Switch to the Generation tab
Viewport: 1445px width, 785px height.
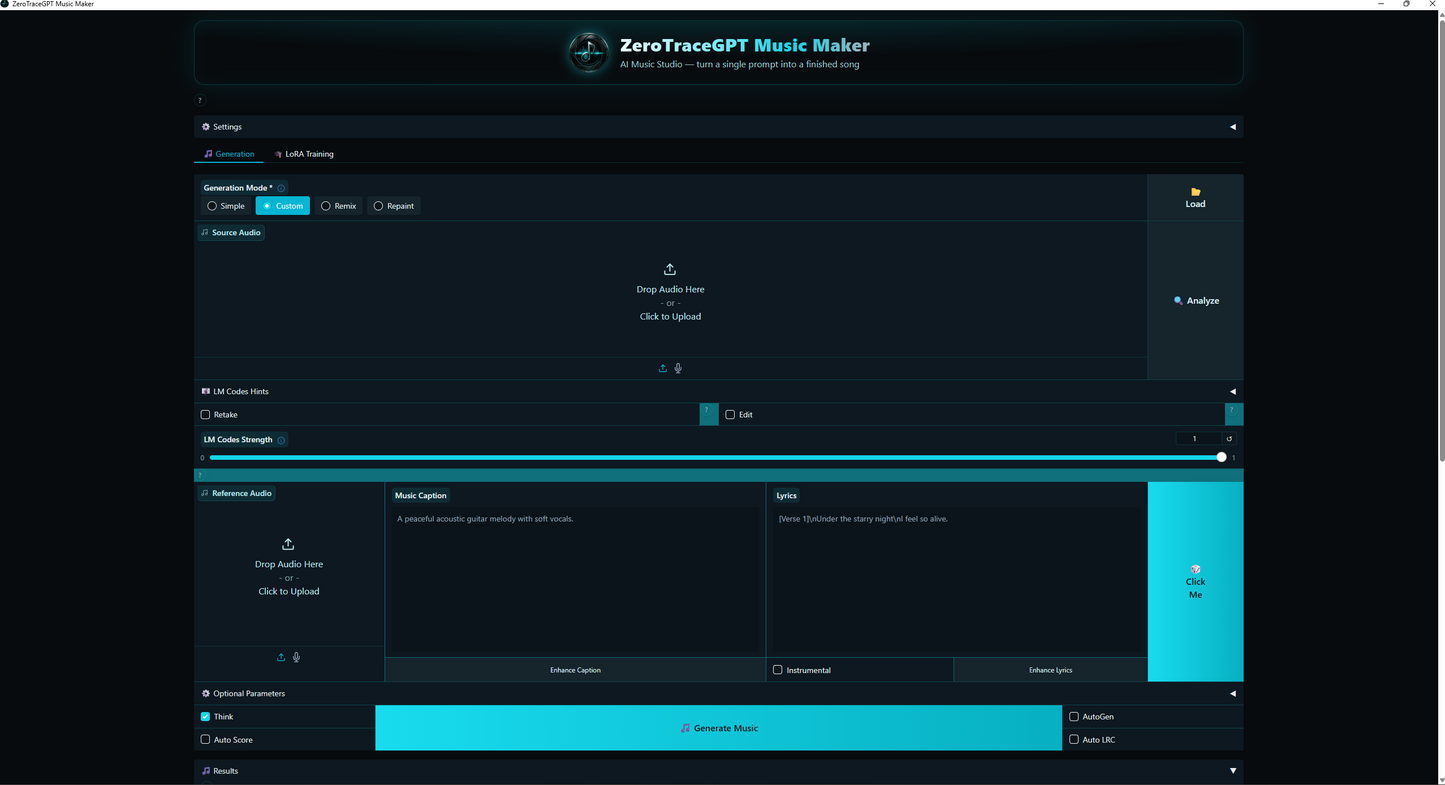pyautogui.click(x=229, y=154)
